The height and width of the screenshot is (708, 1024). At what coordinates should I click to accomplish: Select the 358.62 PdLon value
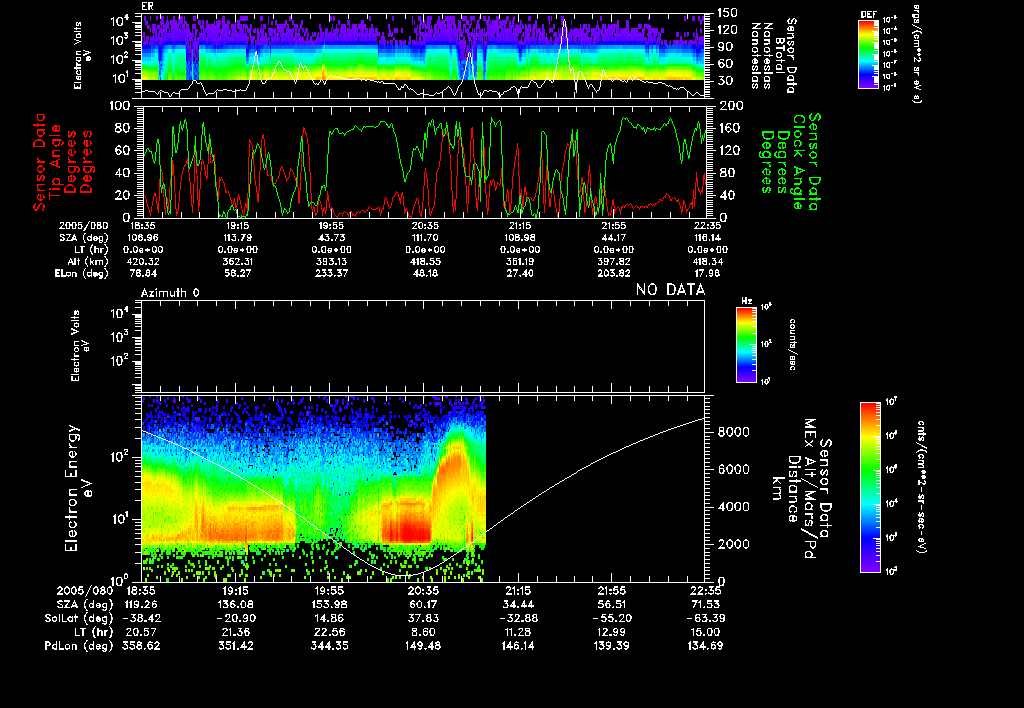142,645
